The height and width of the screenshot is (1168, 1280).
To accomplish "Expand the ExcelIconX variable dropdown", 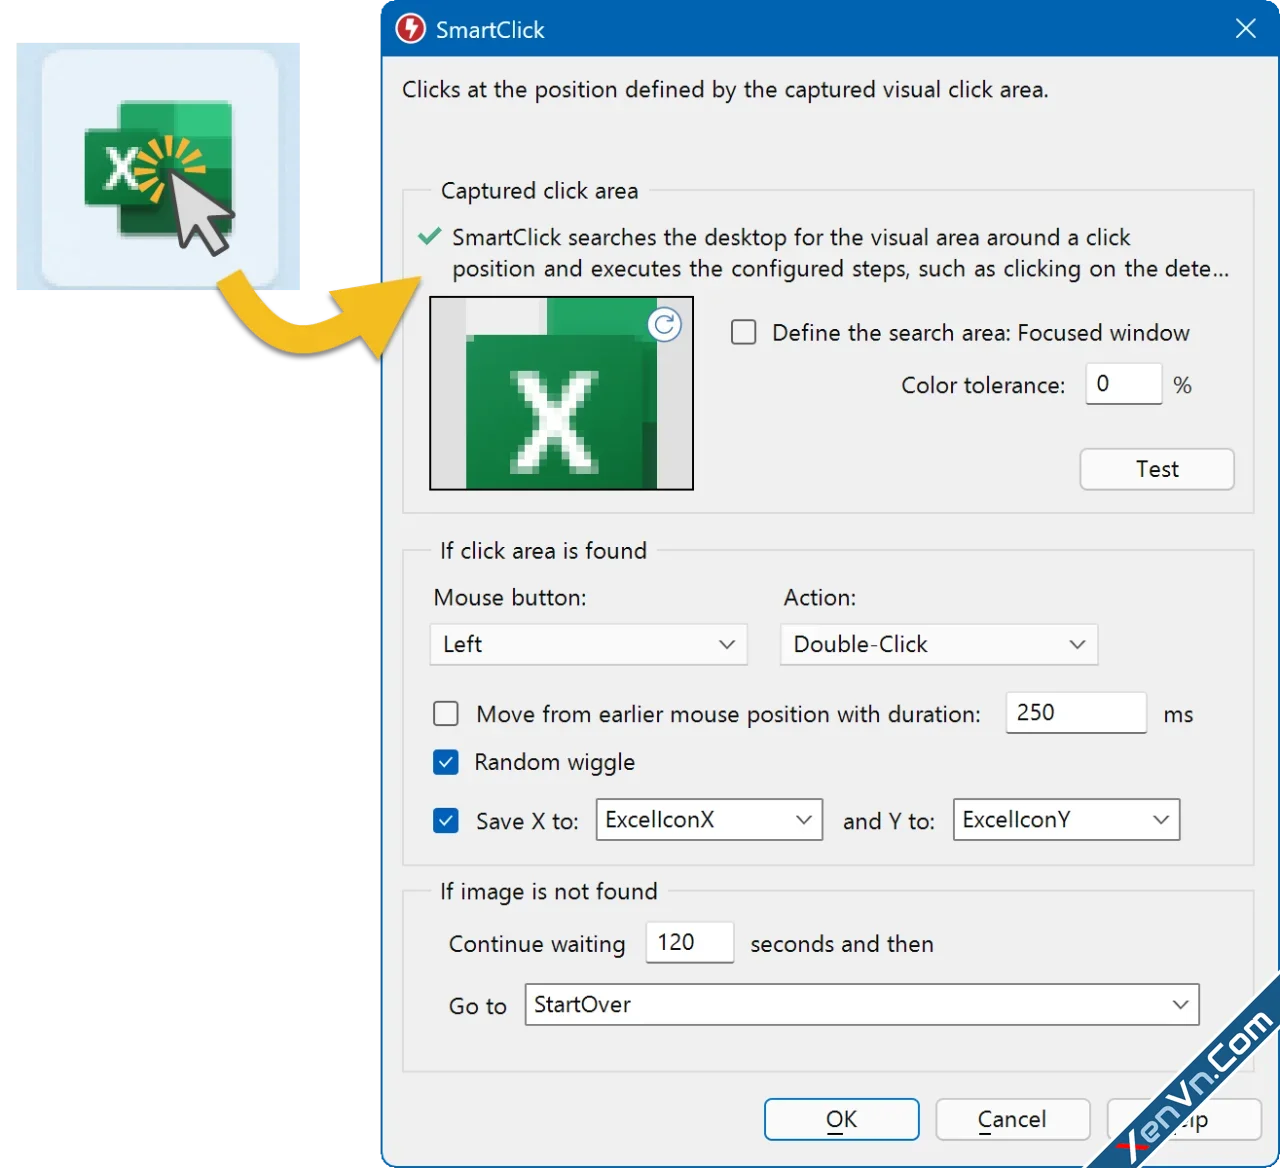I will click(x=709, y=820).
